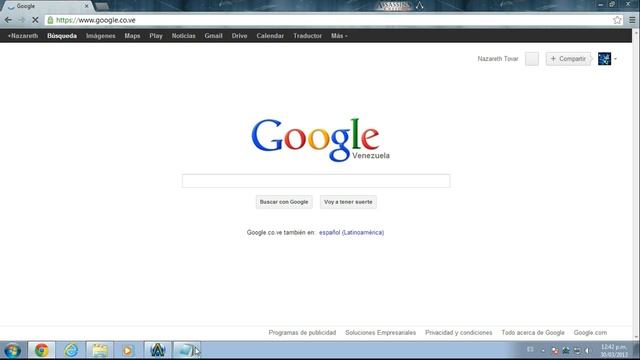This screenshot has height=360, width=640.
Task: Expand the account dropdown arrow
Action: pos(616,59)
